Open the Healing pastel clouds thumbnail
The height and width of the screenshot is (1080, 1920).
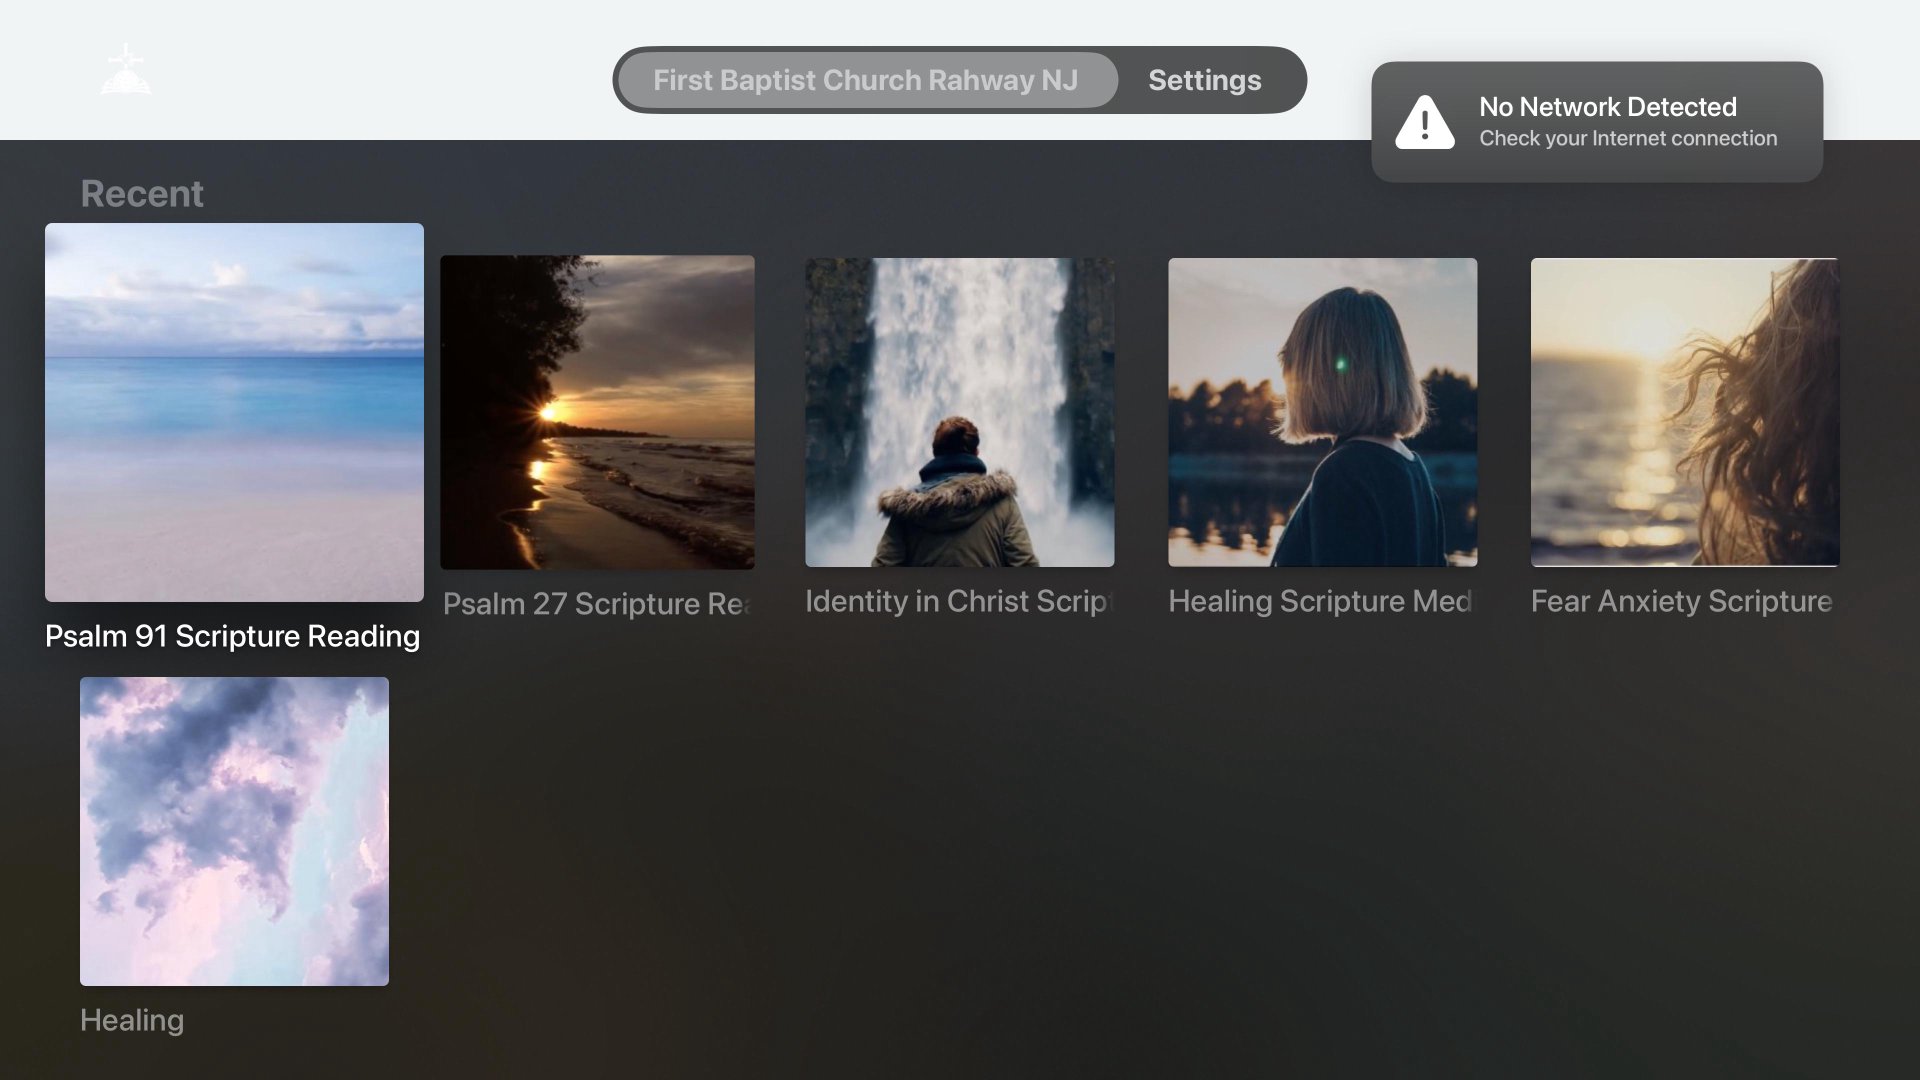click(234, 831)
